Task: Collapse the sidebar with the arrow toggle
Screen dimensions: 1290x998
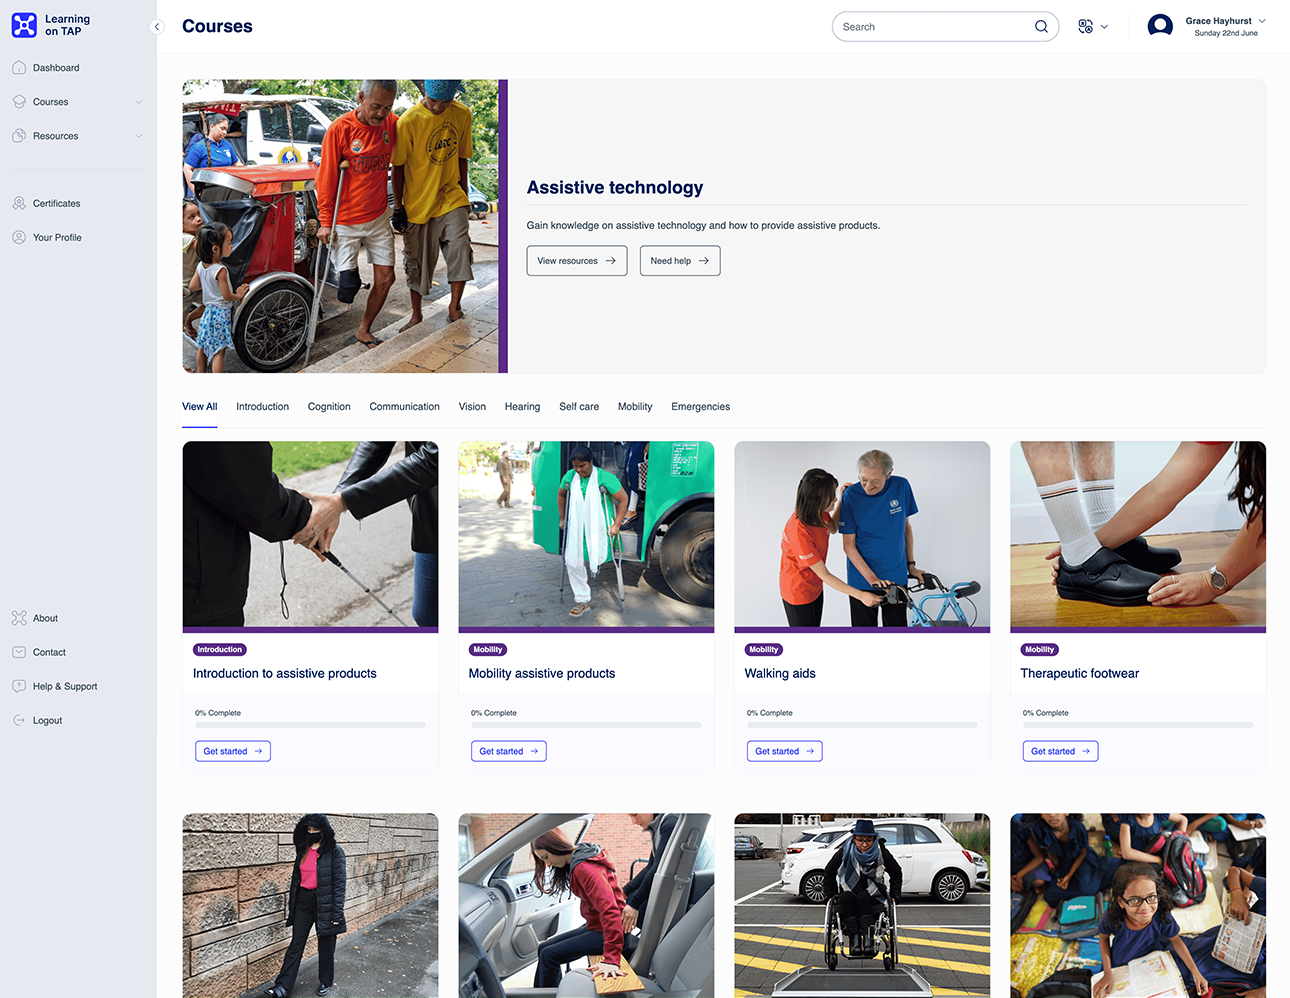Action: coord(156,27)
